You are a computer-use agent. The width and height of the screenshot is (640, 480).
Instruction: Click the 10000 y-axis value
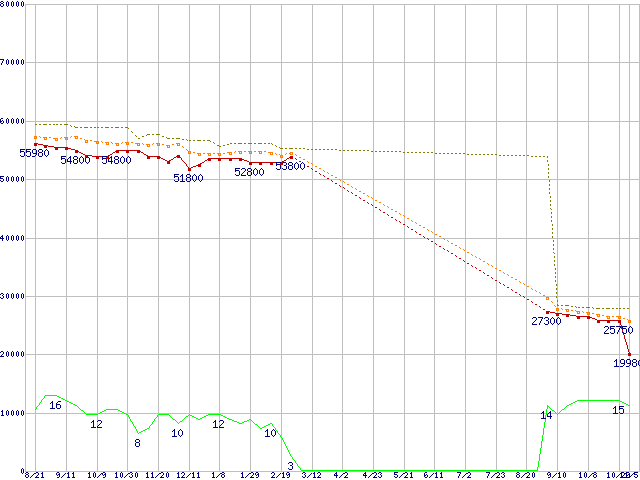(13, 413)
